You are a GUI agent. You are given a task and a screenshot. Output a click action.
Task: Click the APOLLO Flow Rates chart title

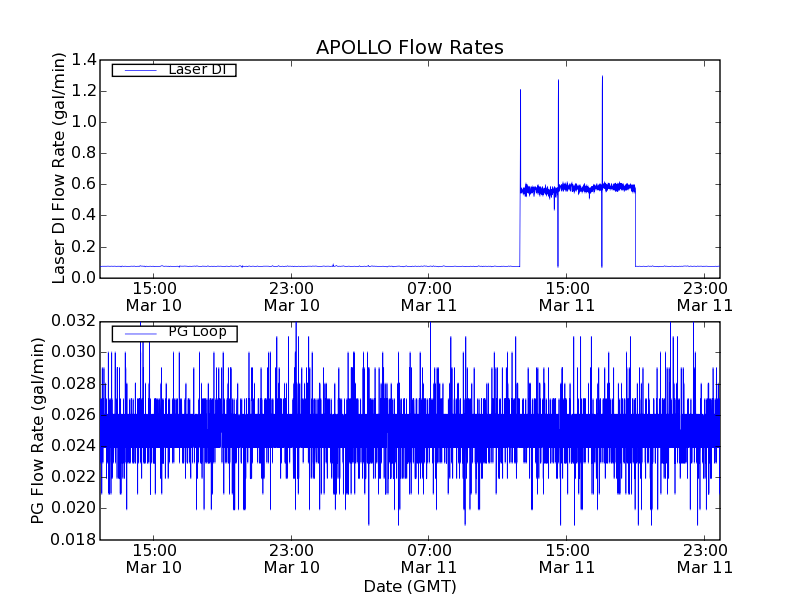(409, 47)
